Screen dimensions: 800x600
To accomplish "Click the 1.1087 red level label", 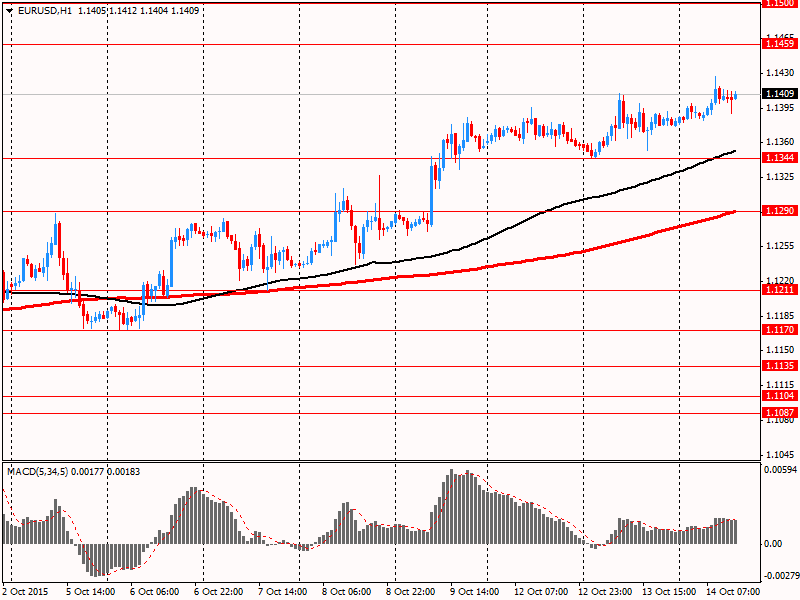I will pos(780,413).
